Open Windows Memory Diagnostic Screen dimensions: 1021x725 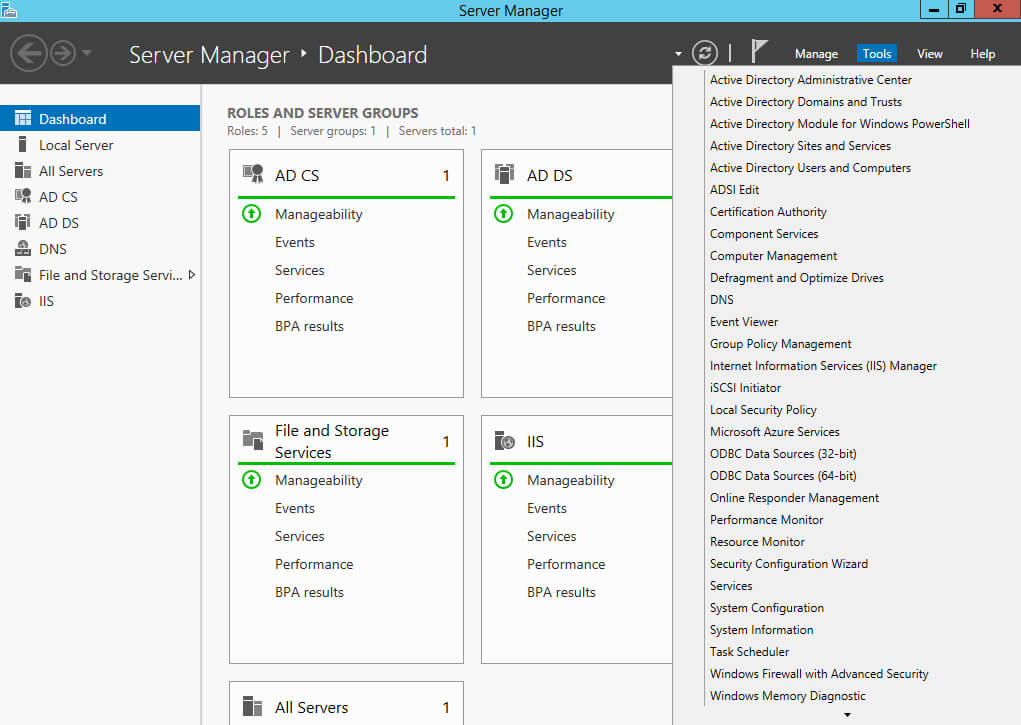(x=788, y=696)
